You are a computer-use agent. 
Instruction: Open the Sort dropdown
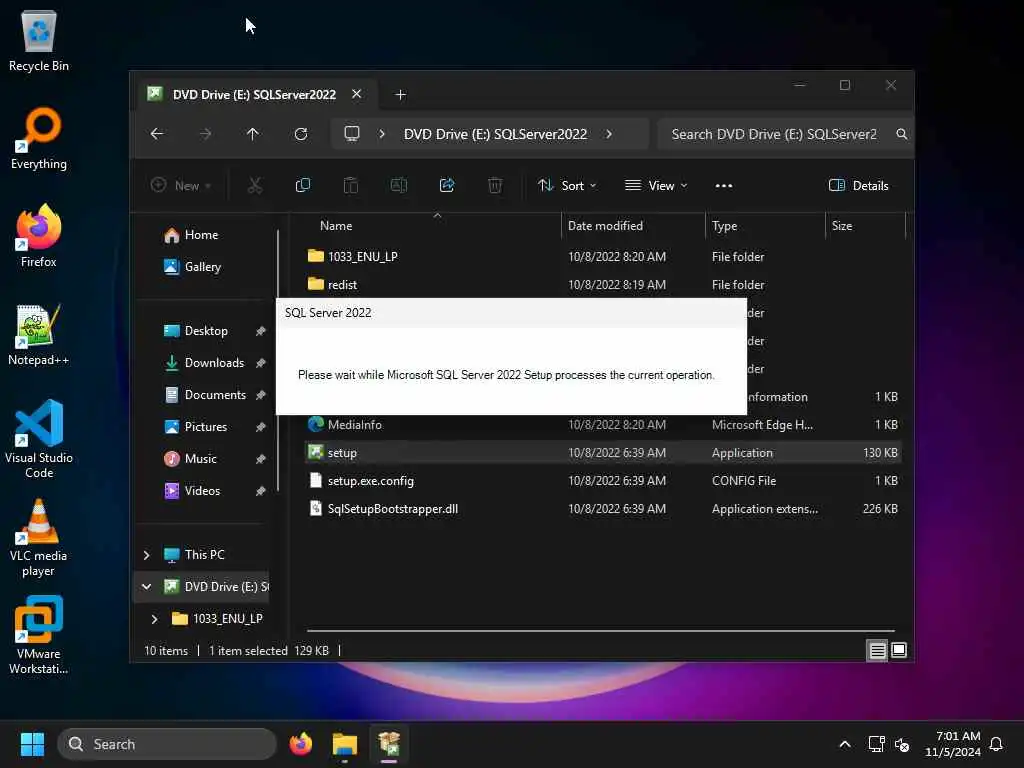click(567, 185)
